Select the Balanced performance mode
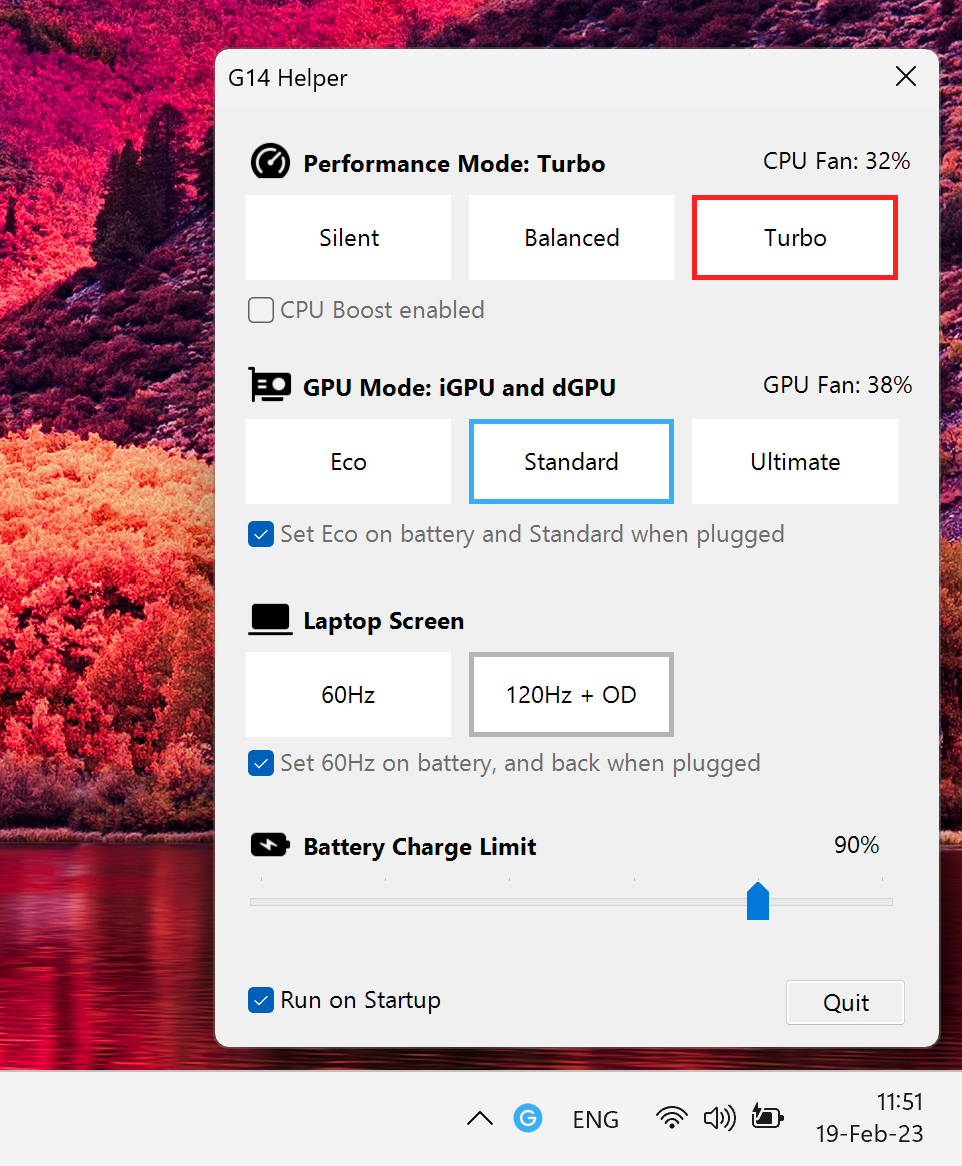 (571, 238)
